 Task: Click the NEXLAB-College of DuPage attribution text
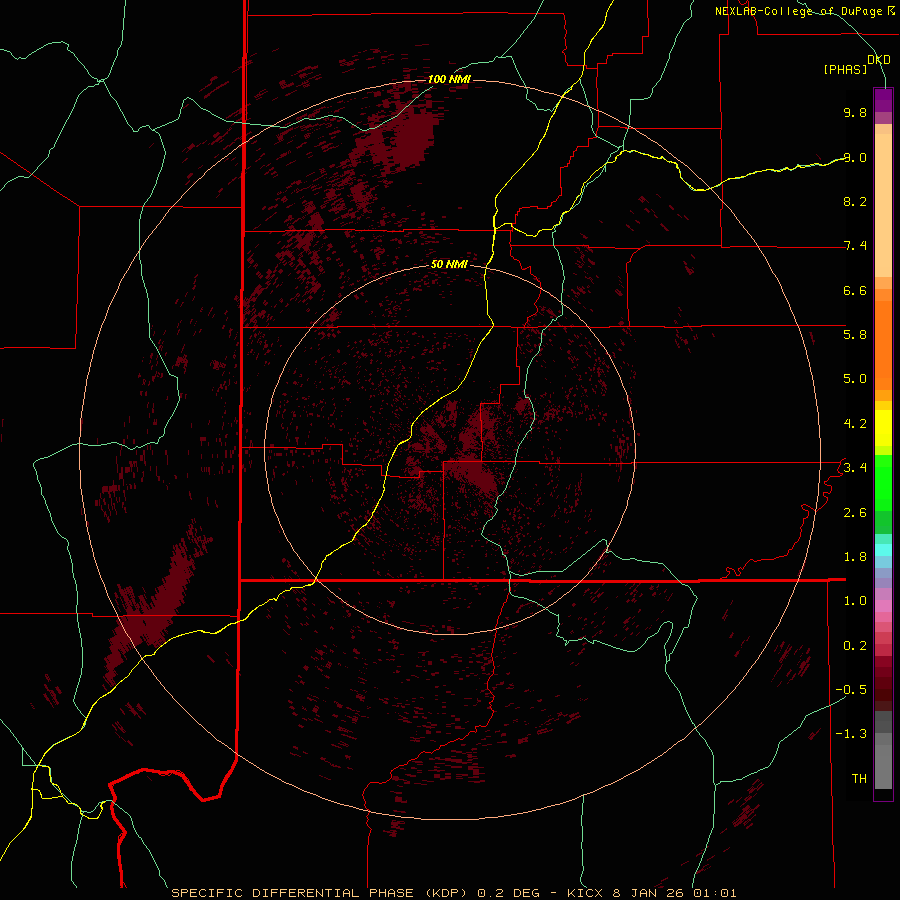[x=805, y=11]
